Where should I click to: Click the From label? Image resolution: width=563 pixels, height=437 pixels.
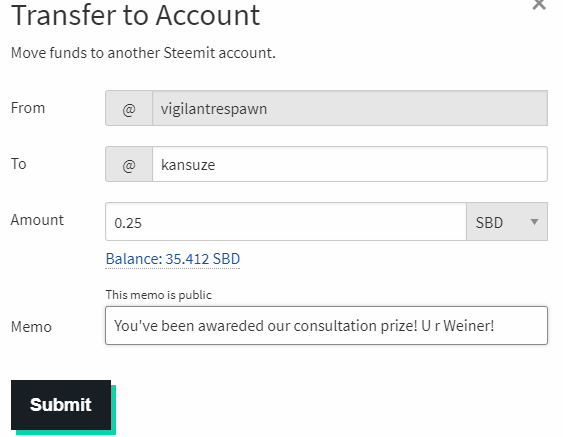coord(28,108)
